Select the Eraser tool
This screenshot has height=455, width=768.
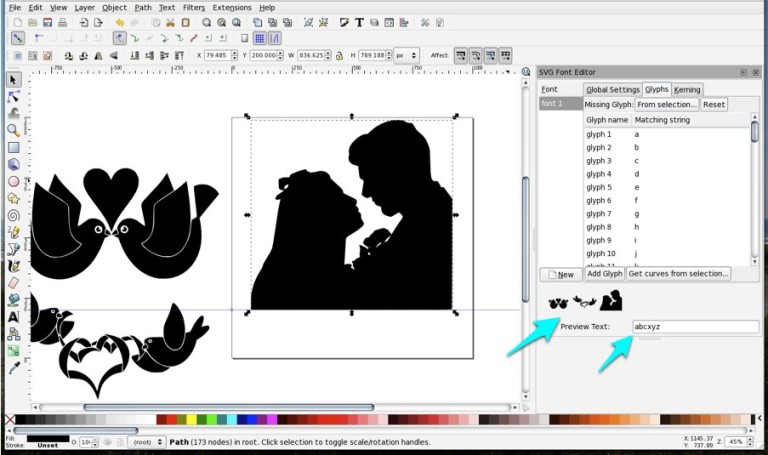click(14, 283)
